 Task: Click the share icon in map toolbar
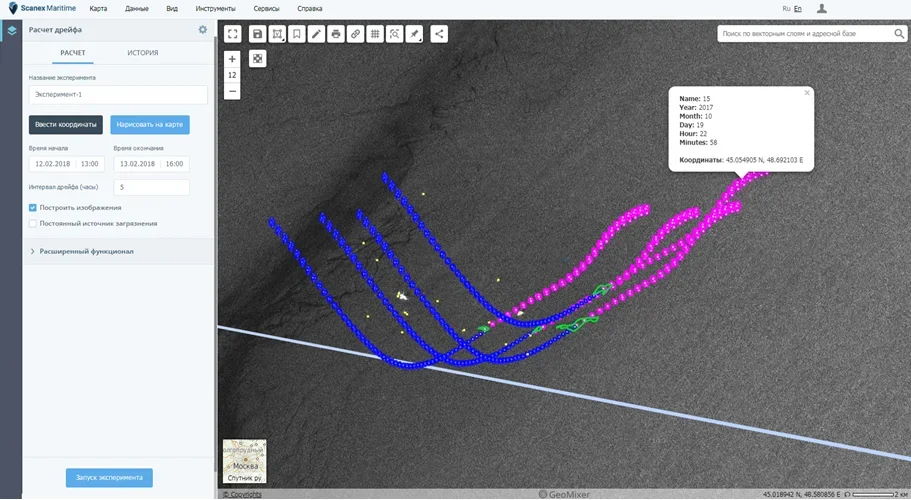click(x=440, y=34)
